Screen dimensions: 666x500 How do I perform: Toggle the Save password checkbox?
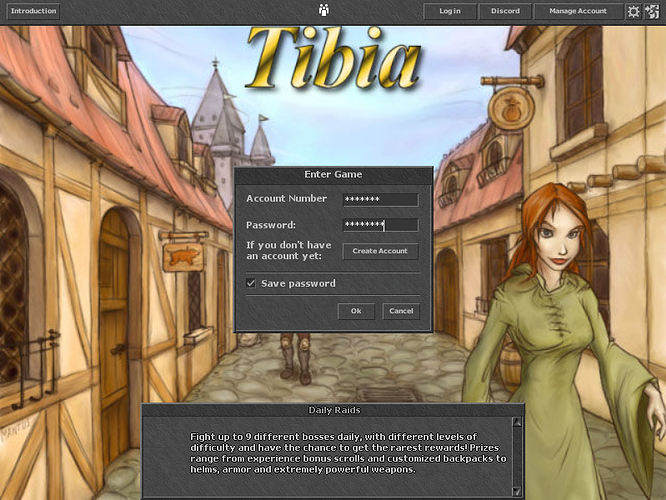click(x=251, y=284)
